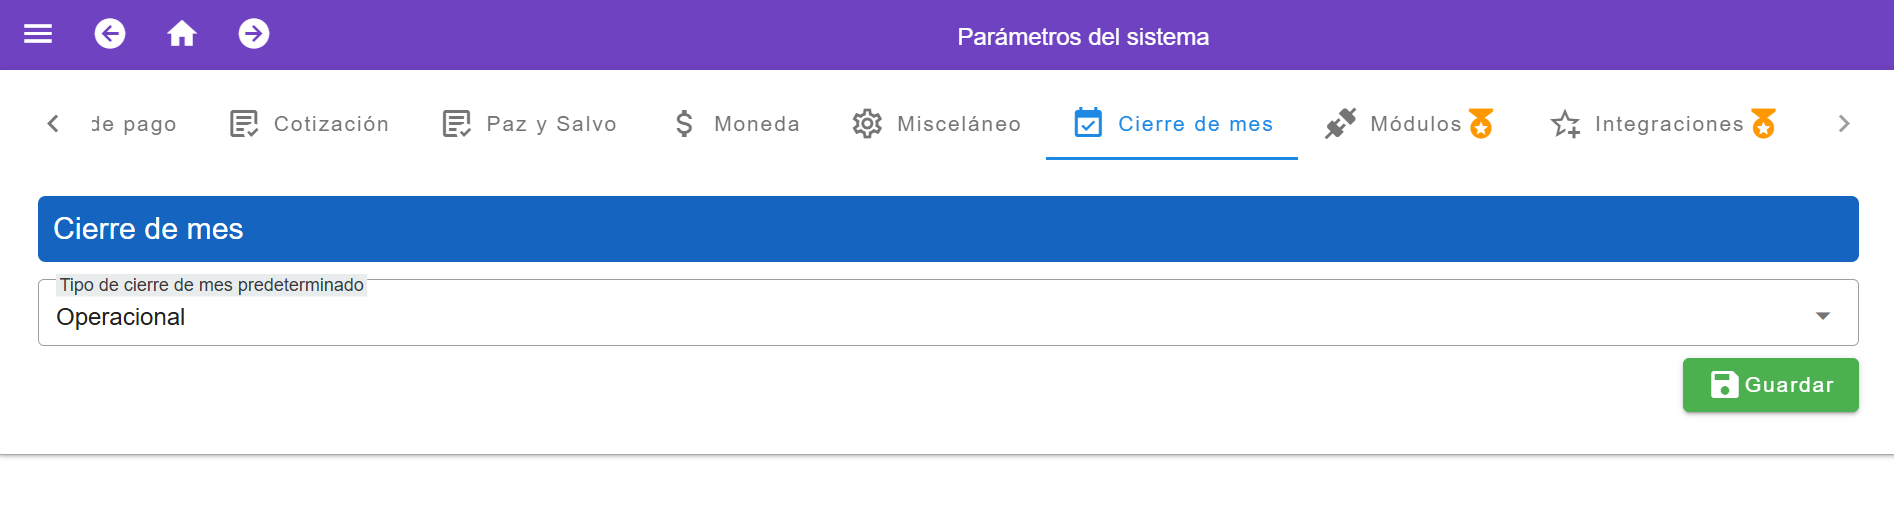This screenshot has width=1894, height=513.
Task: Open the Paz y Salvo tab
Action: (x=530, y=124)
